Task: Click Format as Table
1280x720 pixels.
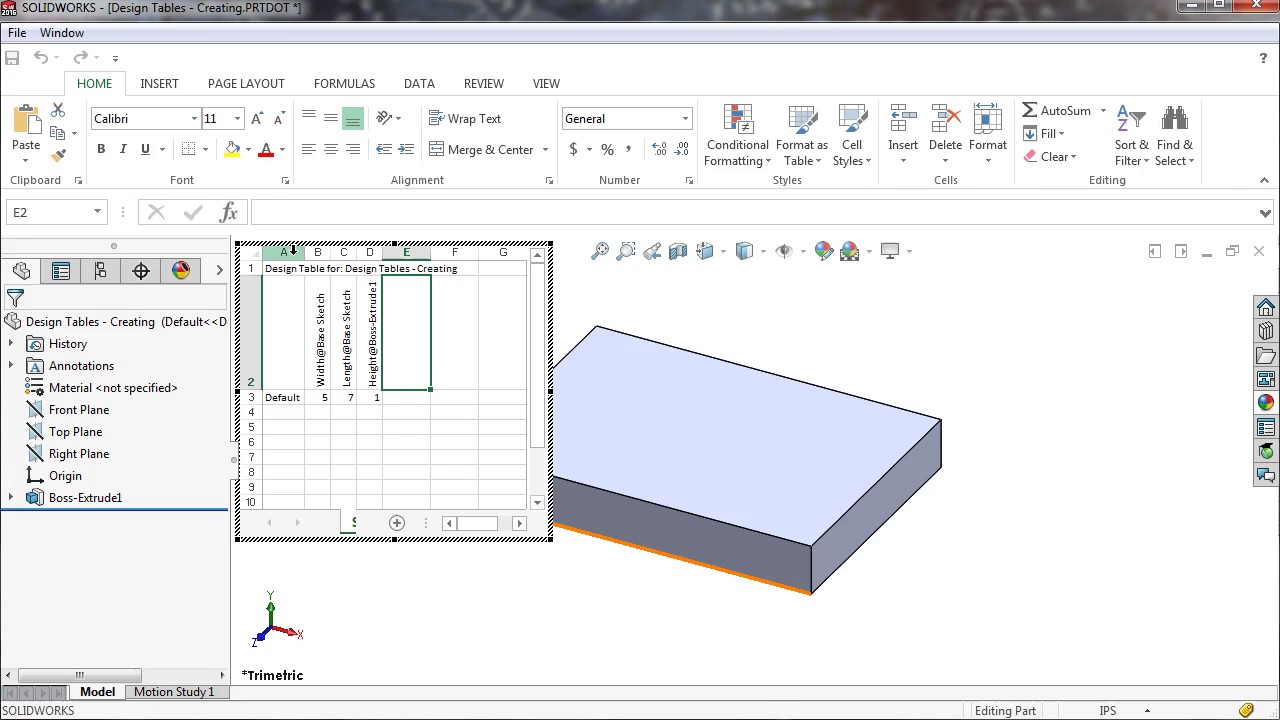Action: [x=802, y=136]
